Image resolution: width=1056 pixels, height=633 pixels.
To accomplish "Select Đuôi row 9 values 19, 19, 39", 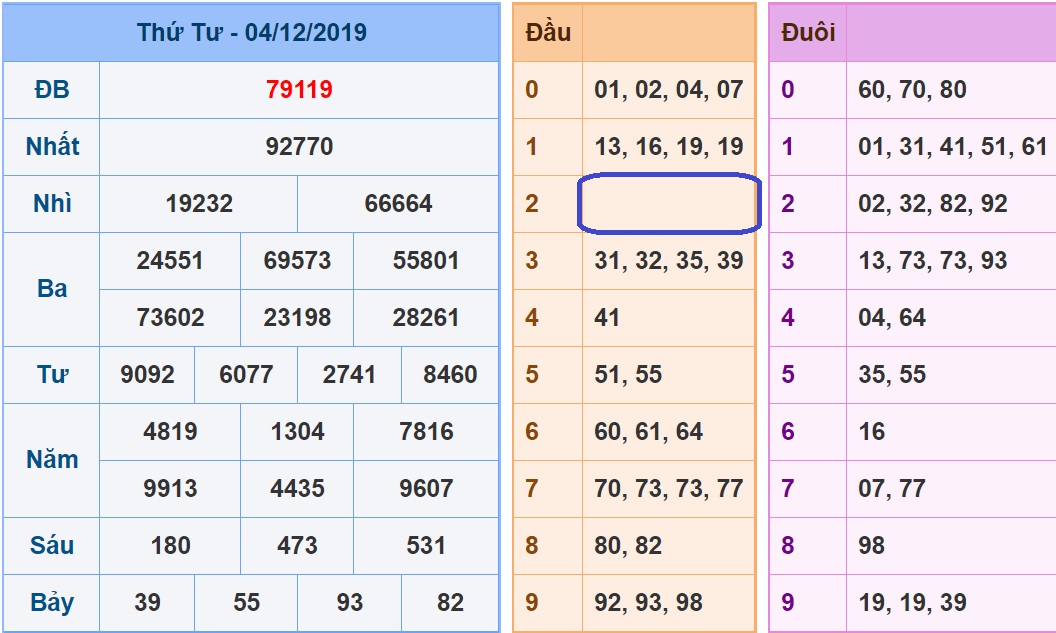I will [x=912, y=603].
